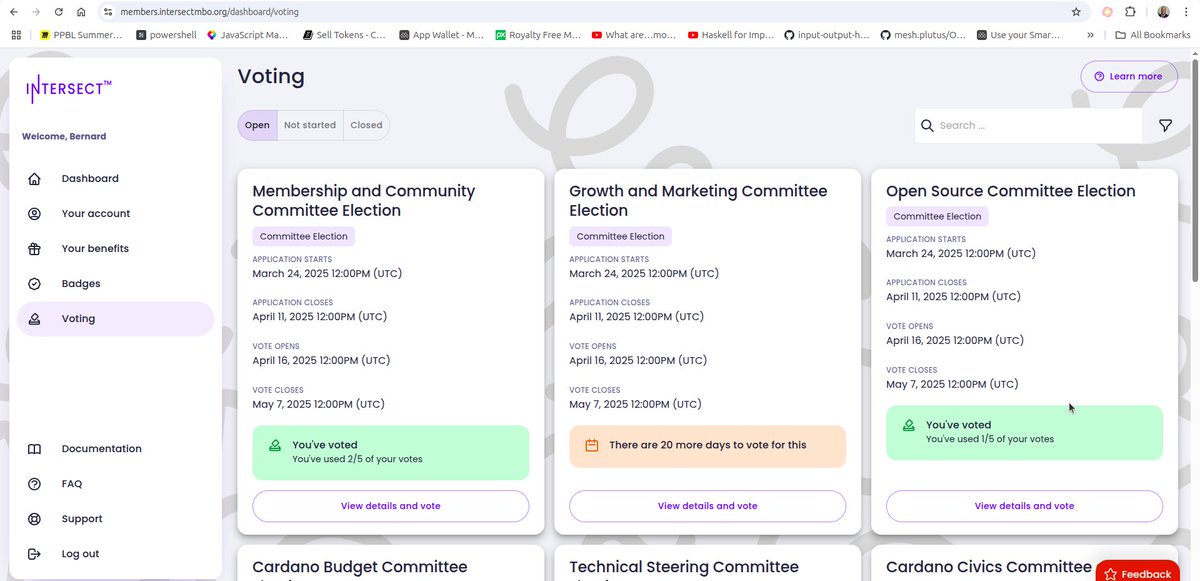Open the PPBL Summer bookmark
The image size is (1200, 581).
click(x=81, y=35)
